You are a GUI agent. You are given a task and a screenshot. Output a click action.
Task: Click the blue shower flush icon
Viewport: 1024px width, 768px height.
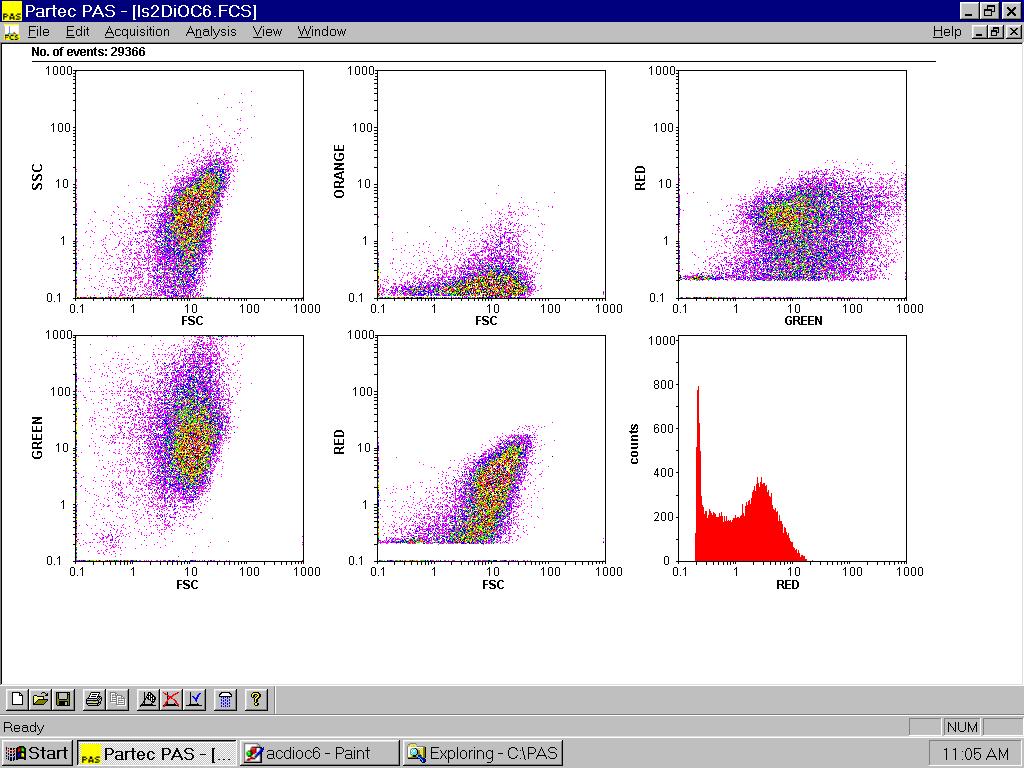(226, 700)
